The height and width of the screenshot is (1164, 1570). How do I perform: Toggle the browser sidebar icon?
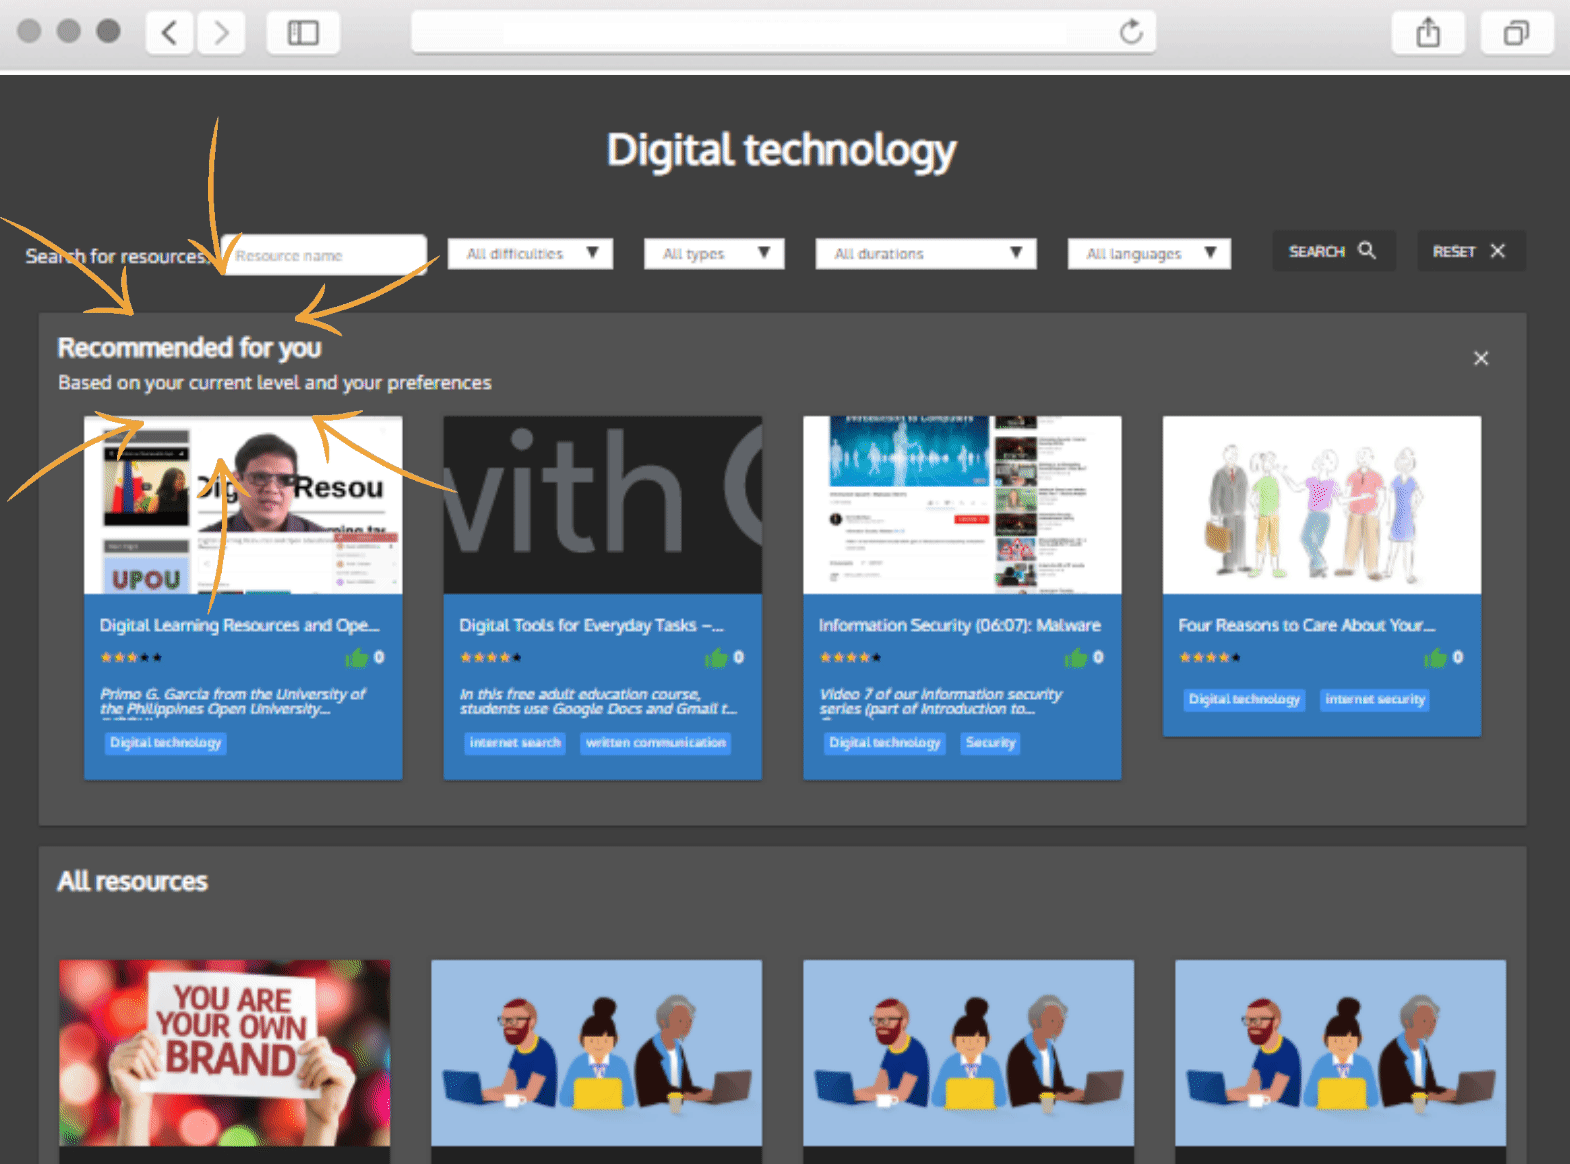(x=303, y=33)
